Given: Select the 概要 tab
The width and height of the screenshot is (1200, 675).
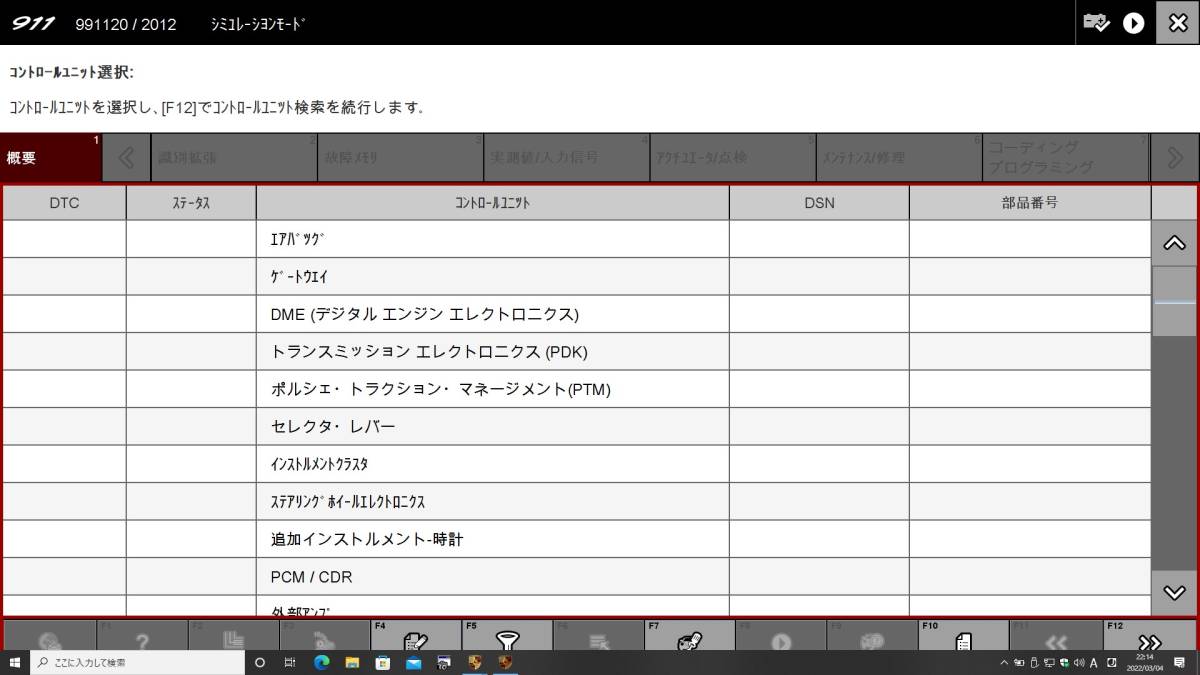Looking at the screenshot, I should (x=51, y=158).
